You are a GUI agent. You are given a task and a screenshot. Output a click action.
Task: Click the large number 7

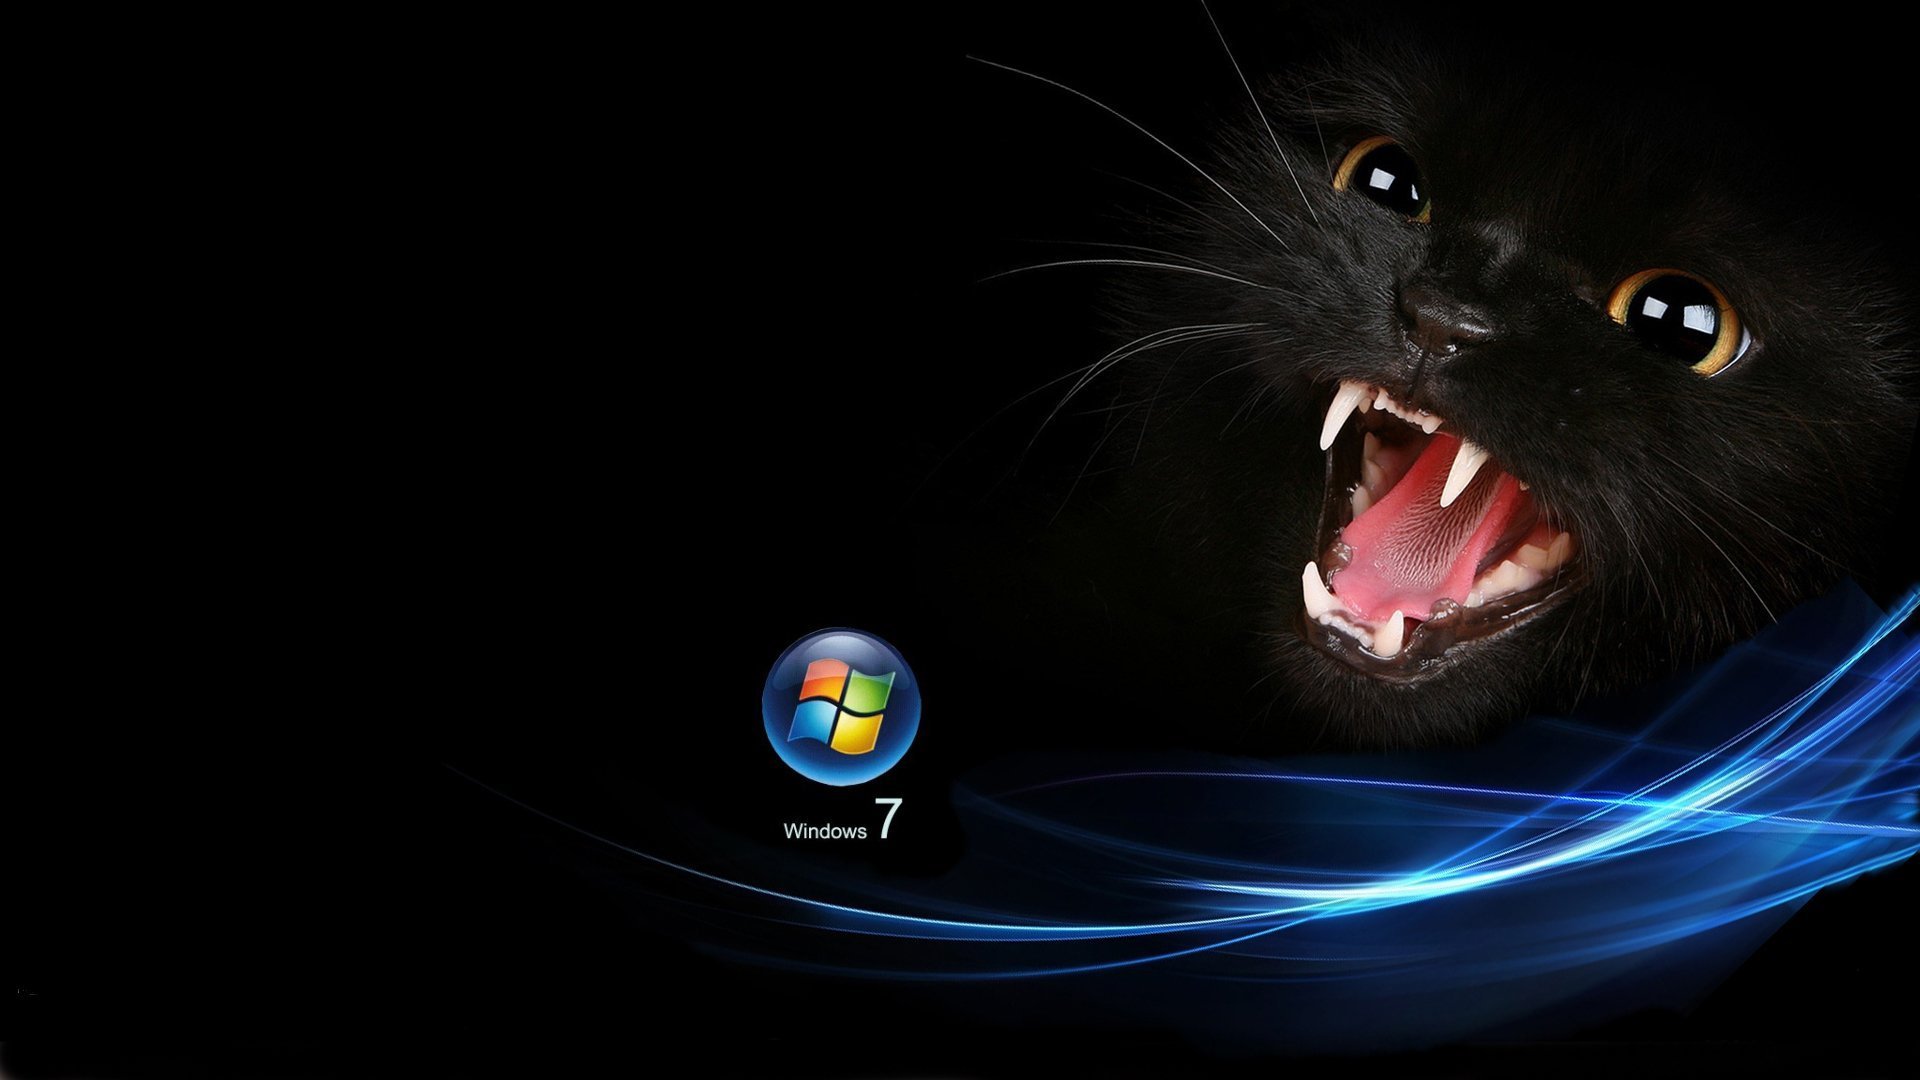tap(887, 819)
